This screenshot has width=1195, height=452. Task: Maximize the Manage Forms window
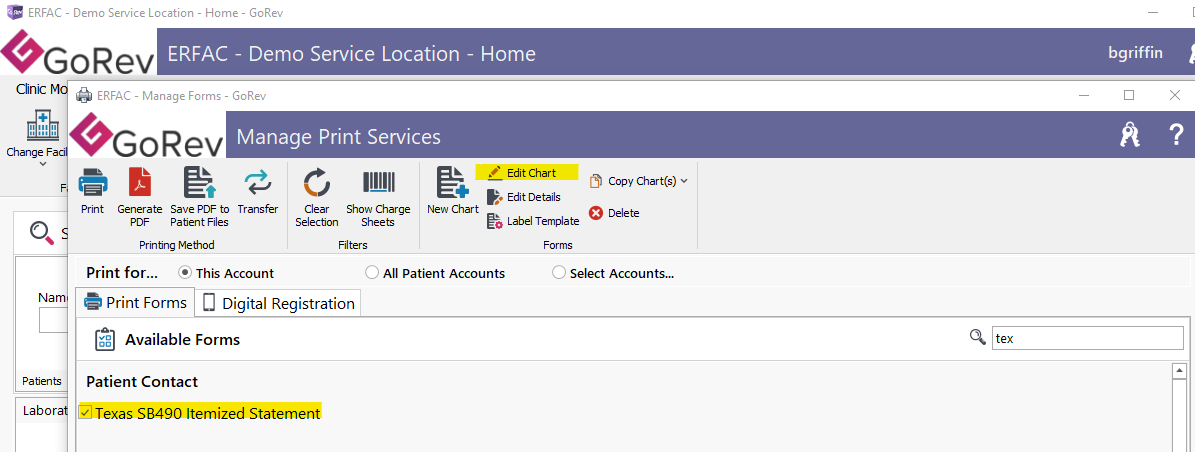point(1129,95)
